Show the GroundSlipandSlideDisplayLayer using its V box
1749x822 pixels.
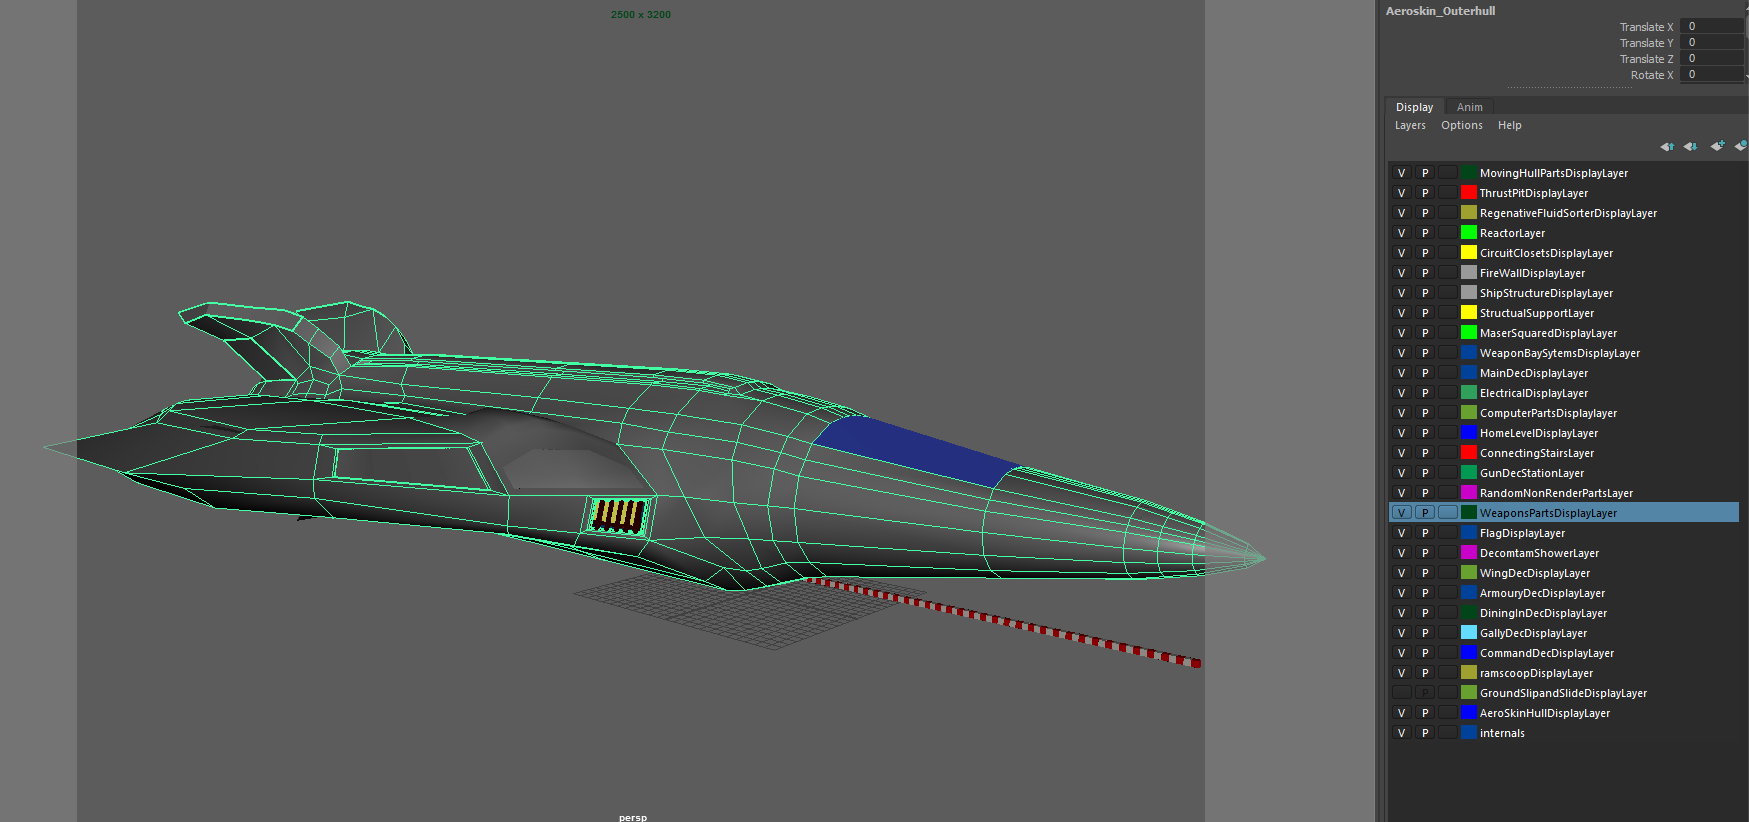[1401, 693]
